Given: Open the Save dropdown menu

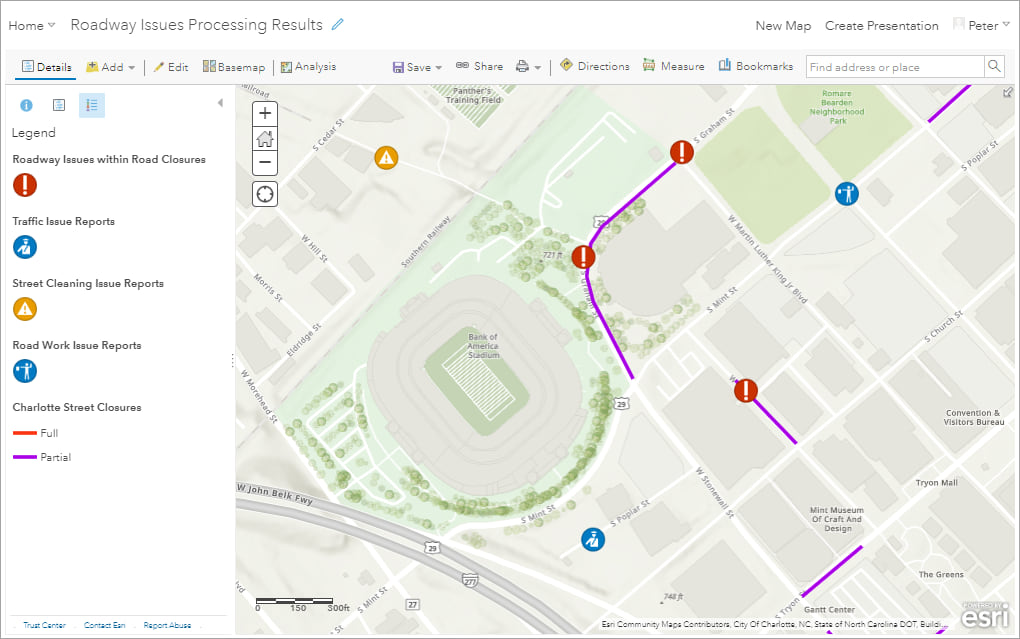Looking at the screenshot, I should point(418,67).
